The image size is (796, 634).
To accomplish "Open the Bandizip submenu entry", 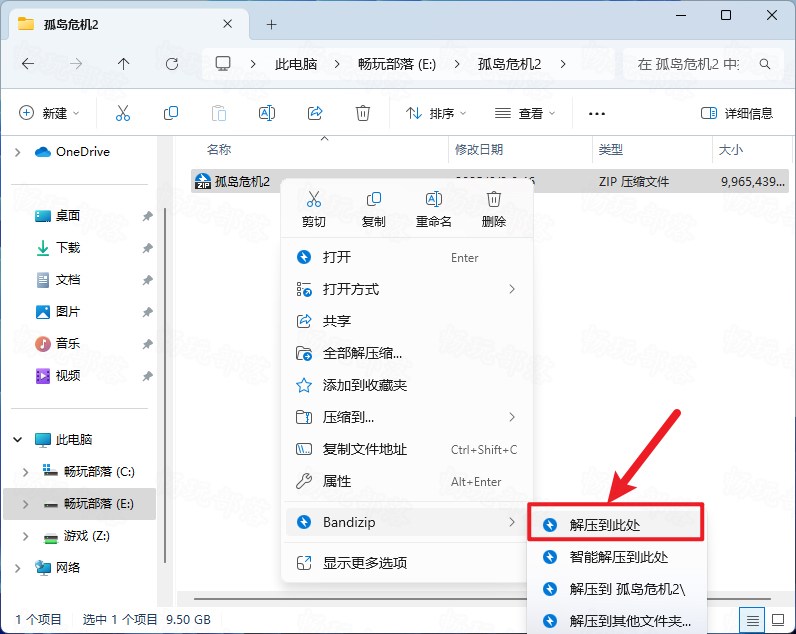I will pyautogui.click(x=407, y=522).
